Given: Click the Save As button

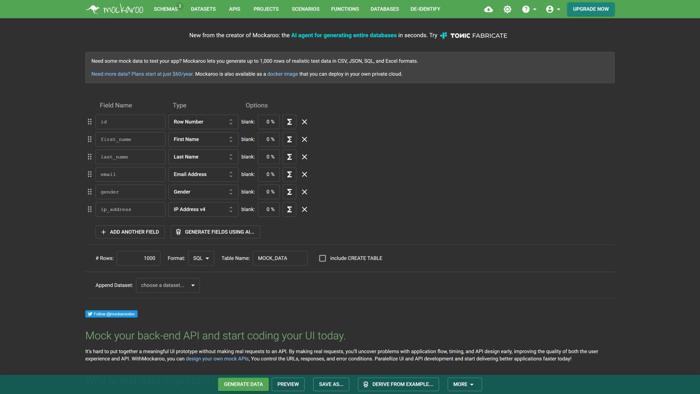Looking at the screenshot, I should 331,384.
